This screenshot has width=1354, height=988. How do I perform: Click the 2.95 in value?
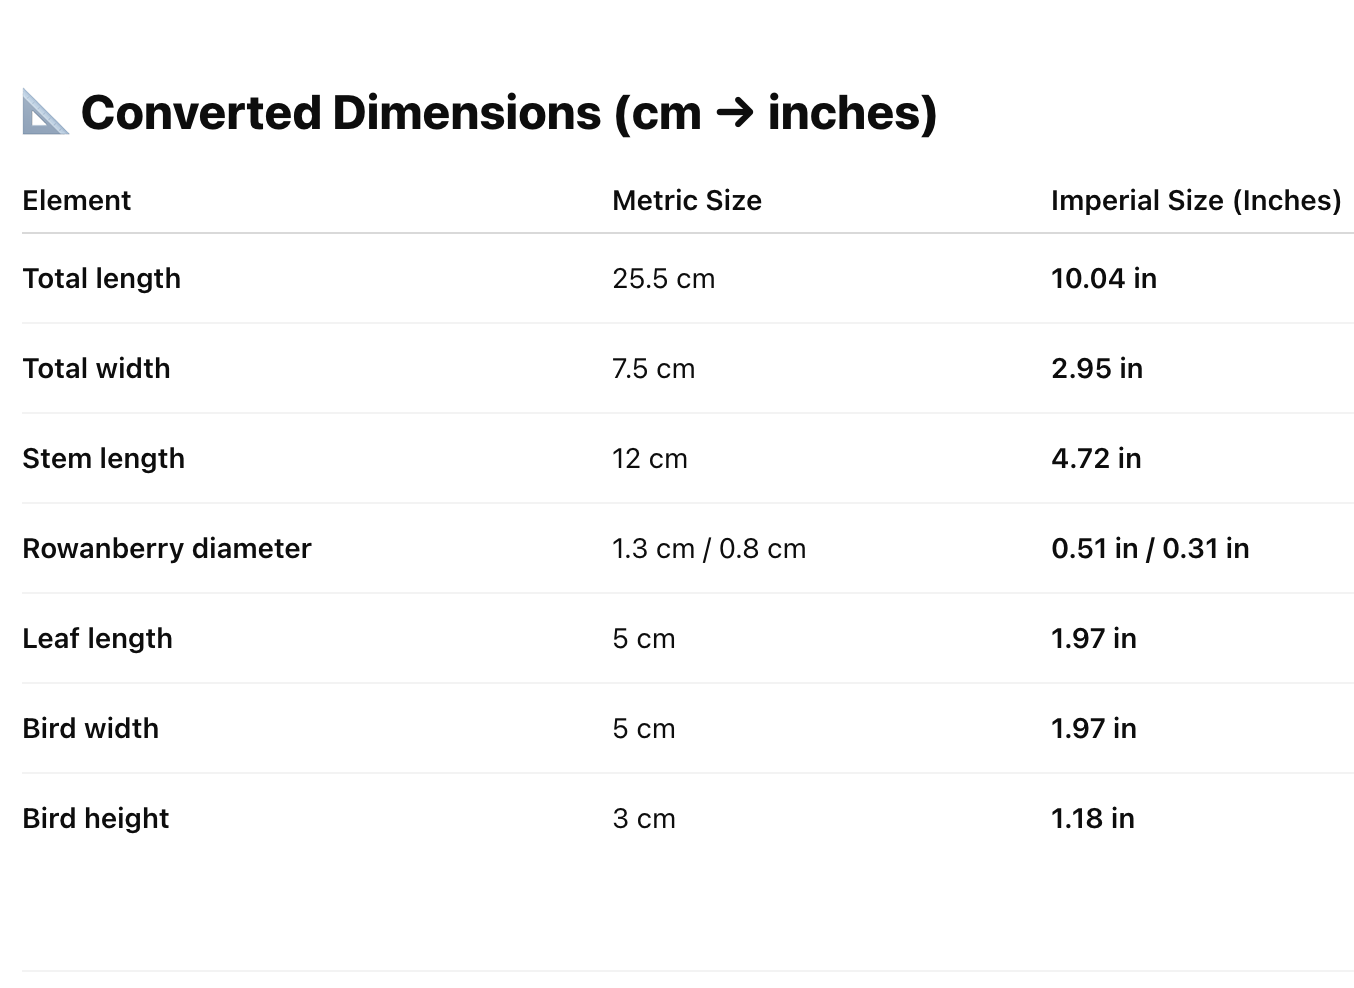point(1097,368)
